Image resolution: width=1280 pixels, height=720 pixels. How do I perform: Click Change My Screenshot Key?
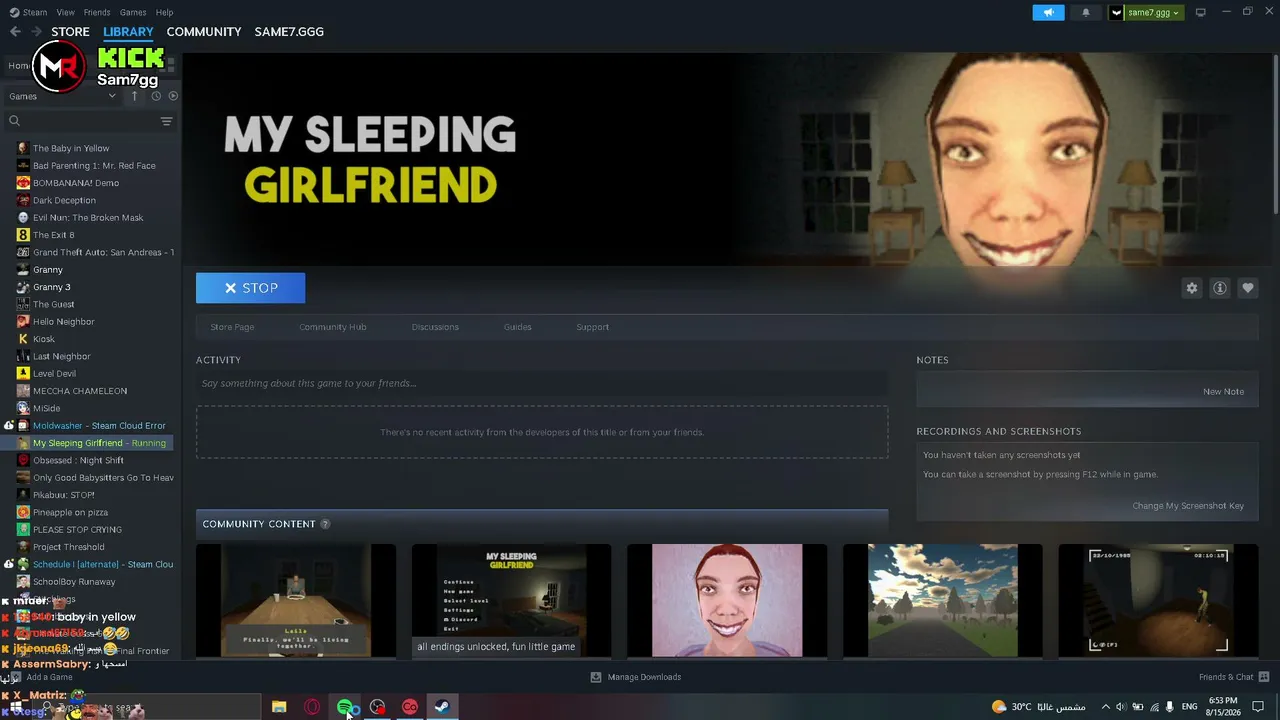pos(1188,506)
